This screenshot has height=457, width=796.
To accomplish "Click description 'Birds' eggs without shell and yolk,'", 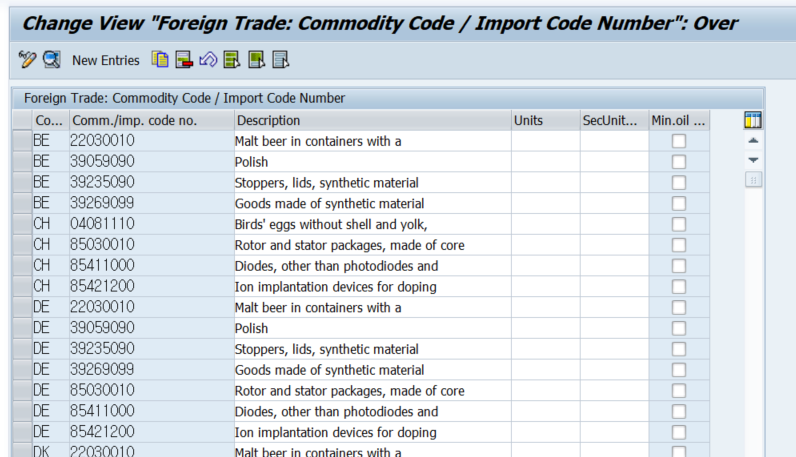I will [x=373, y=224].
